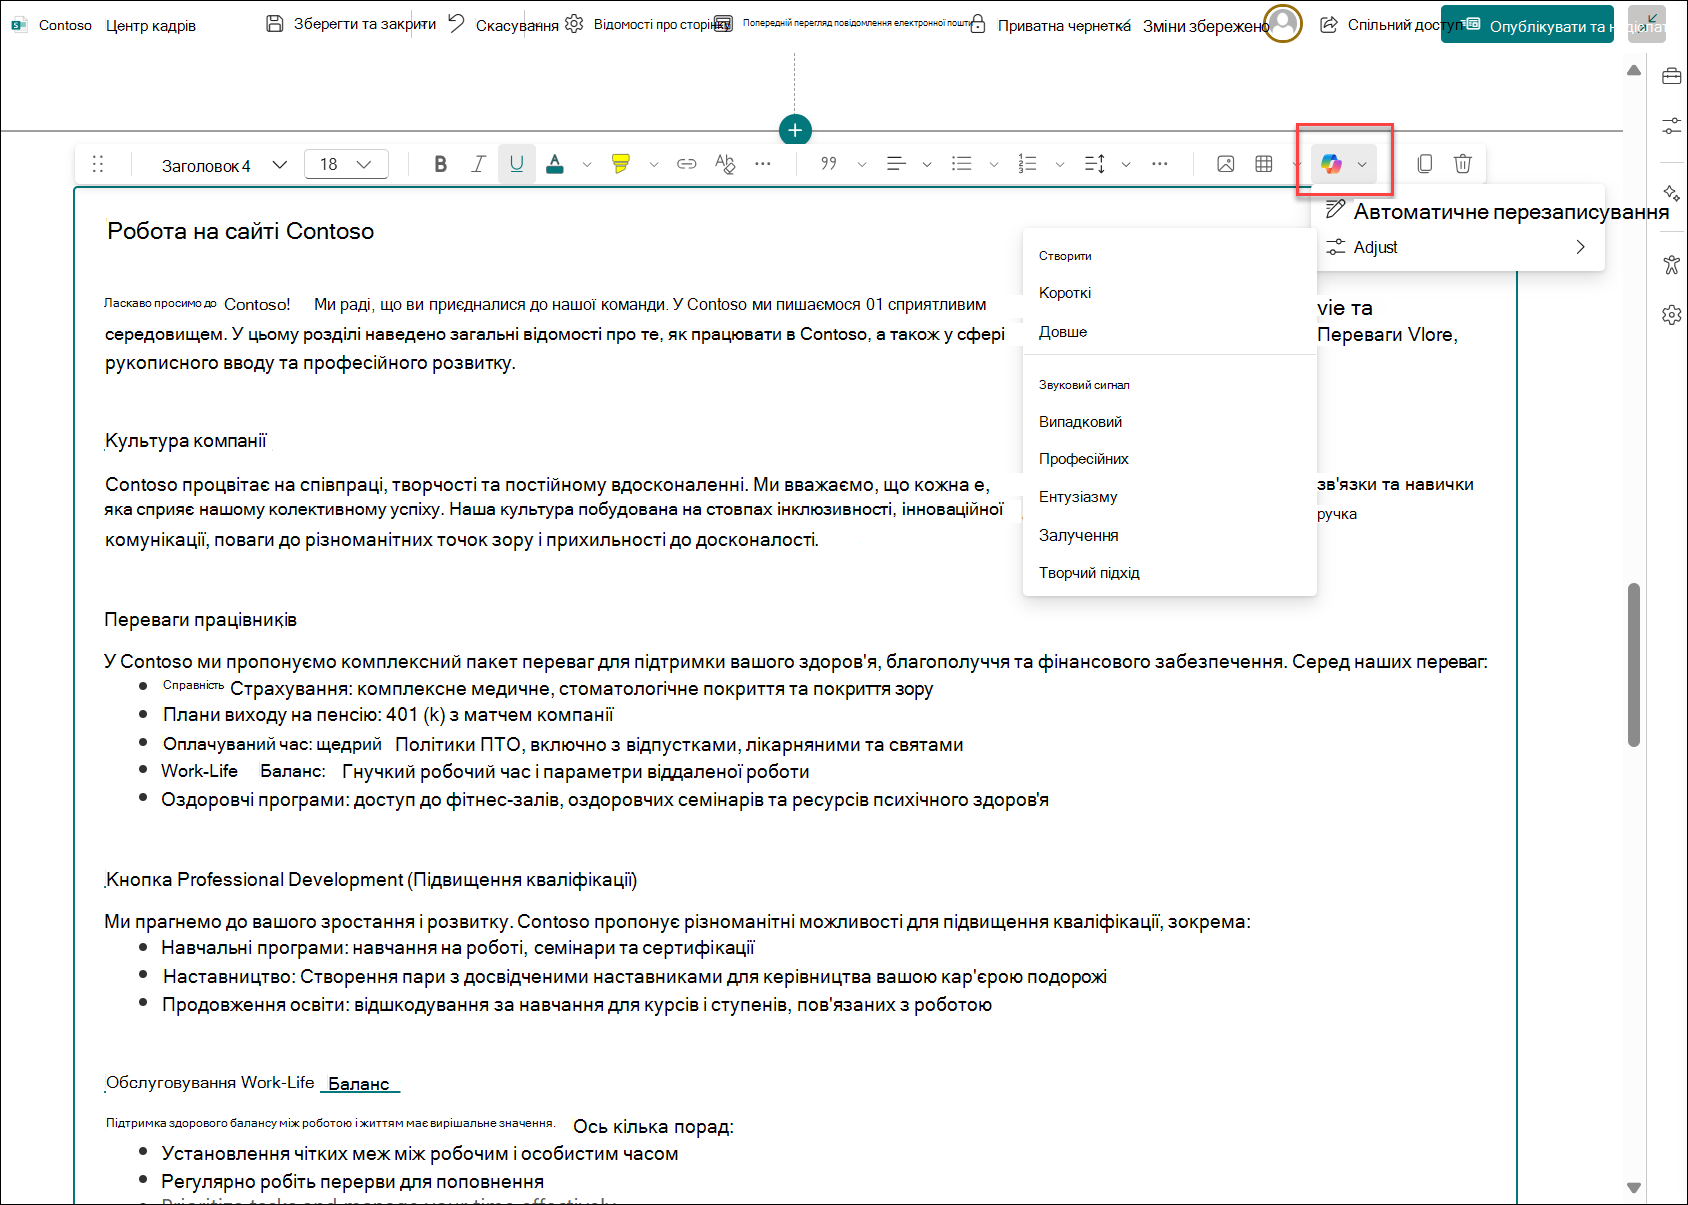This screenshot has height=1205, width=1688.
Task: Open the Центр кадрів site link
Action: [x=151, y=25]
